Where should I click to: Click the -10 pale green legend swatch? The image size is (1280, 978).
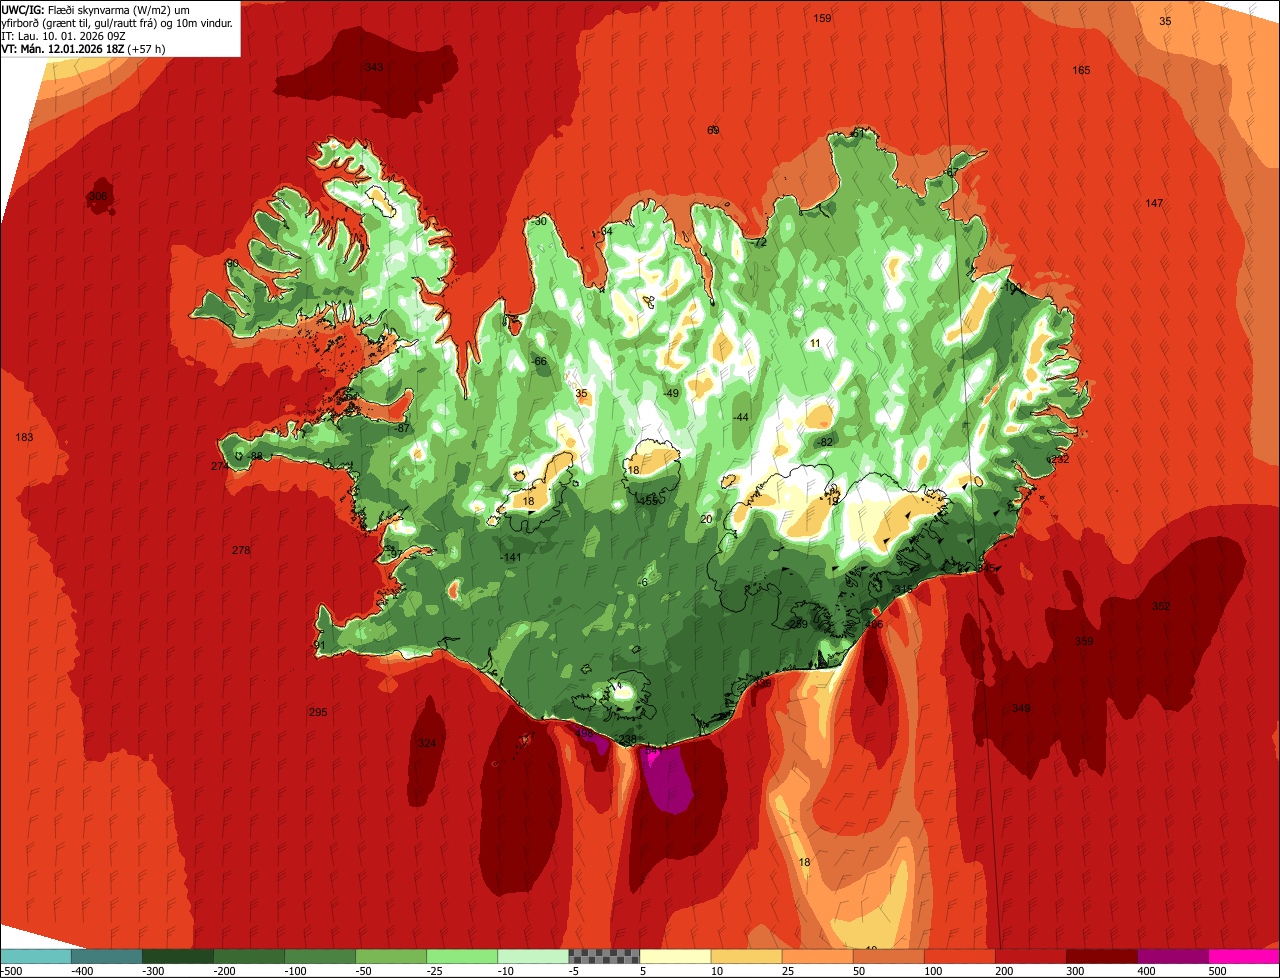click(x=532, y=956)
